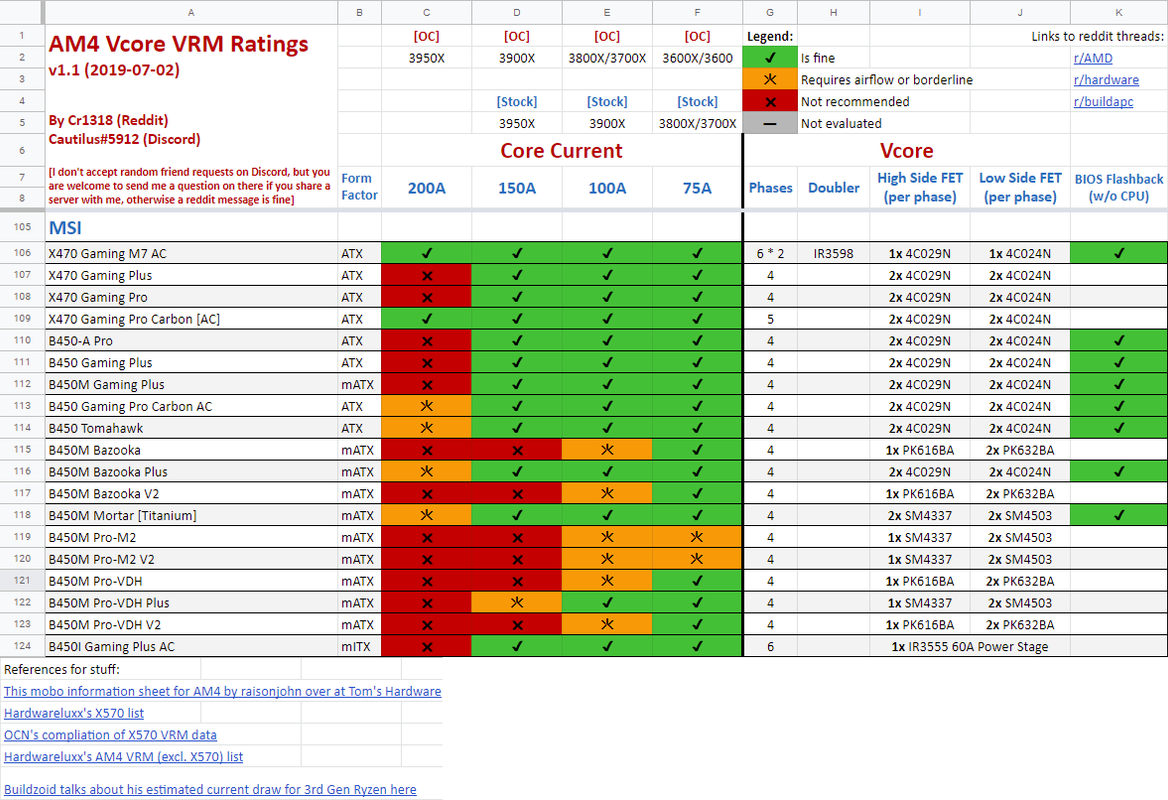This screenshot has width=1168, height=800.
Task: Select column K header
Action: pyautogui.click(x=1119, y=13)
